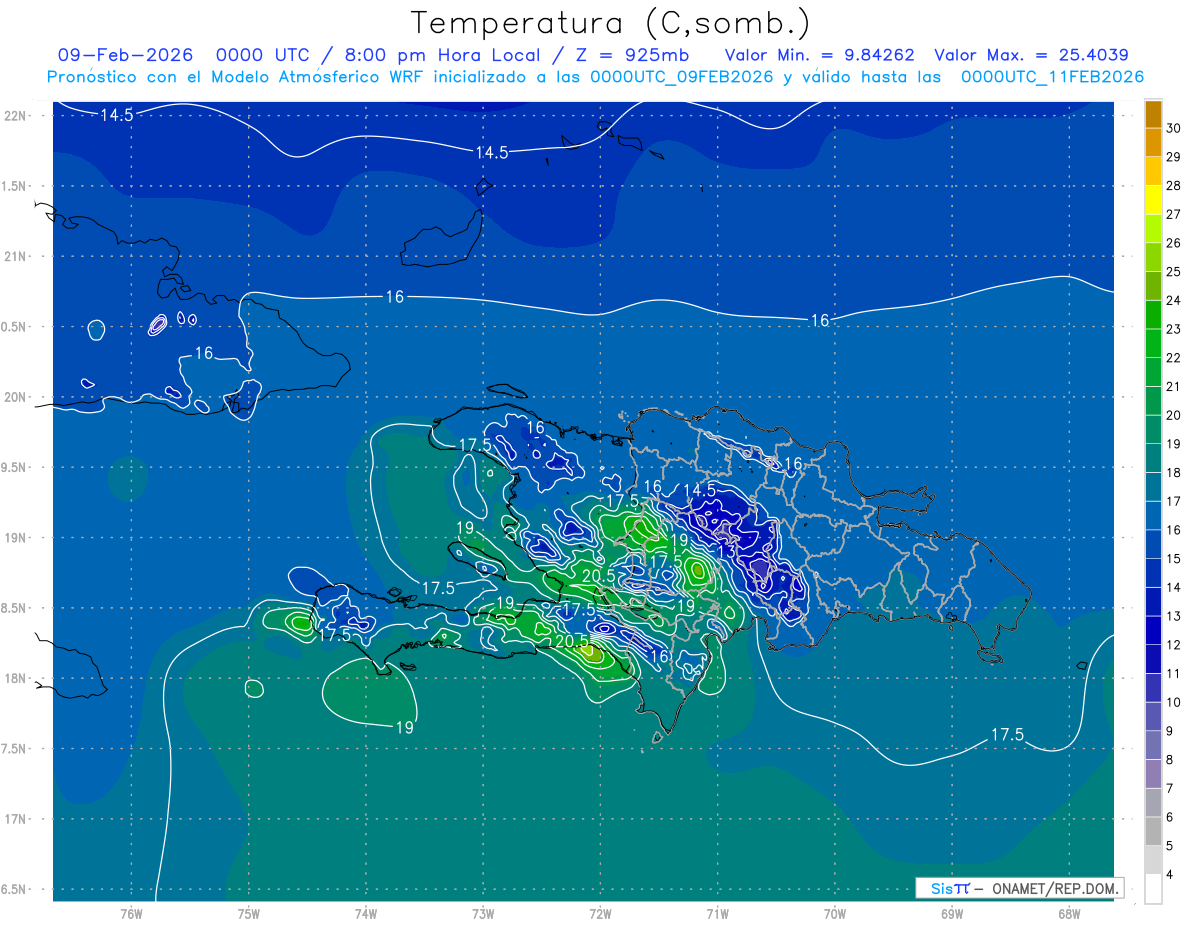Screen dimensions: 1200x927
Task: Click the 68W longitude axis label
Action: point(1068,913)
